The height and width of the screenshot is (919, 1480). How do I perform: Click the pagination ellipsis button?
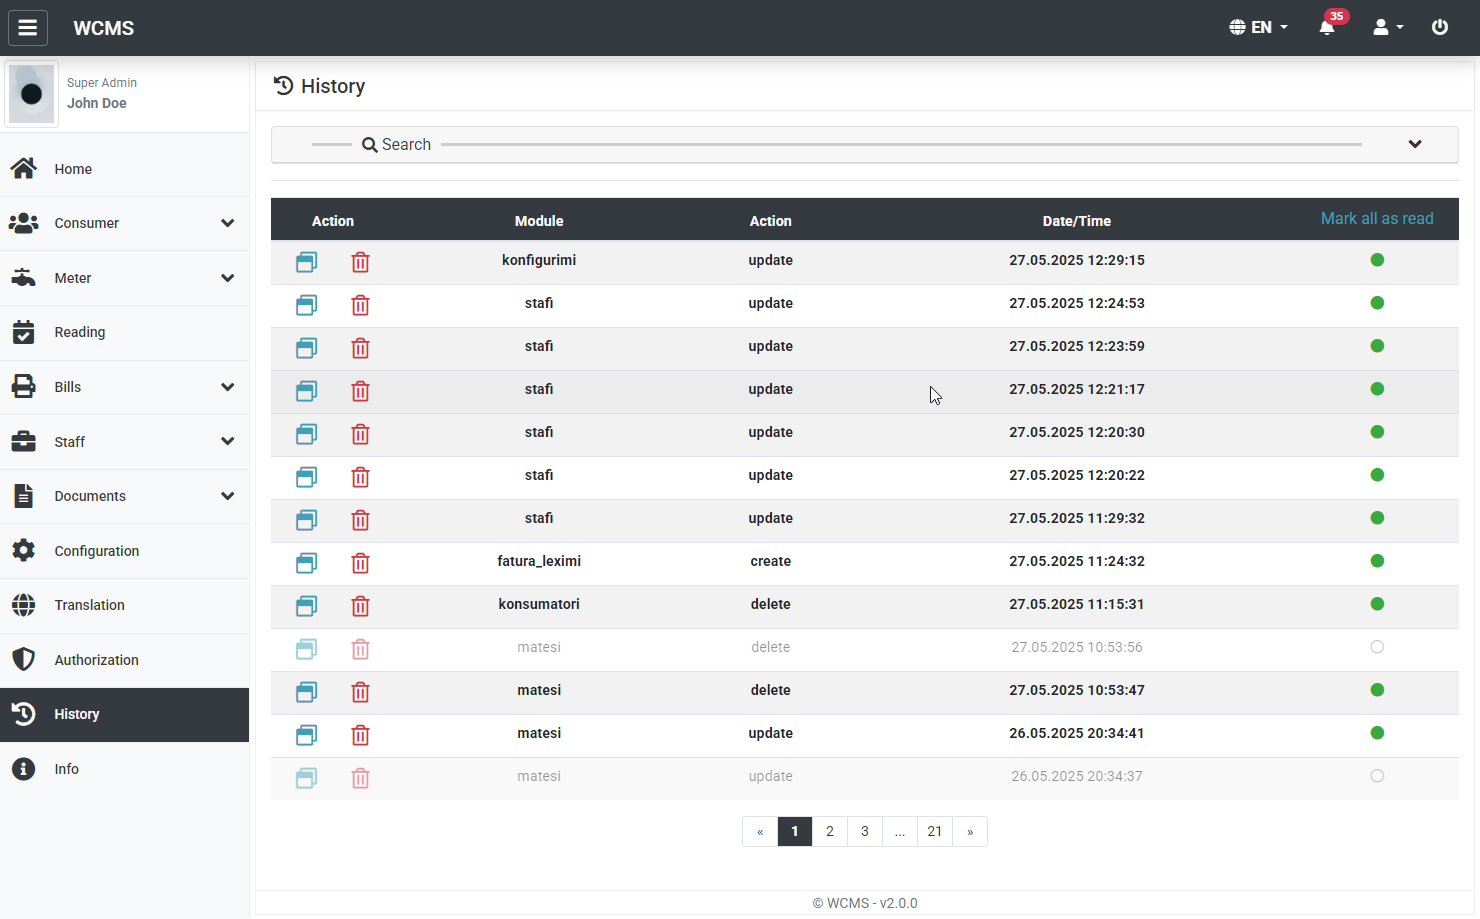[900, 831]
